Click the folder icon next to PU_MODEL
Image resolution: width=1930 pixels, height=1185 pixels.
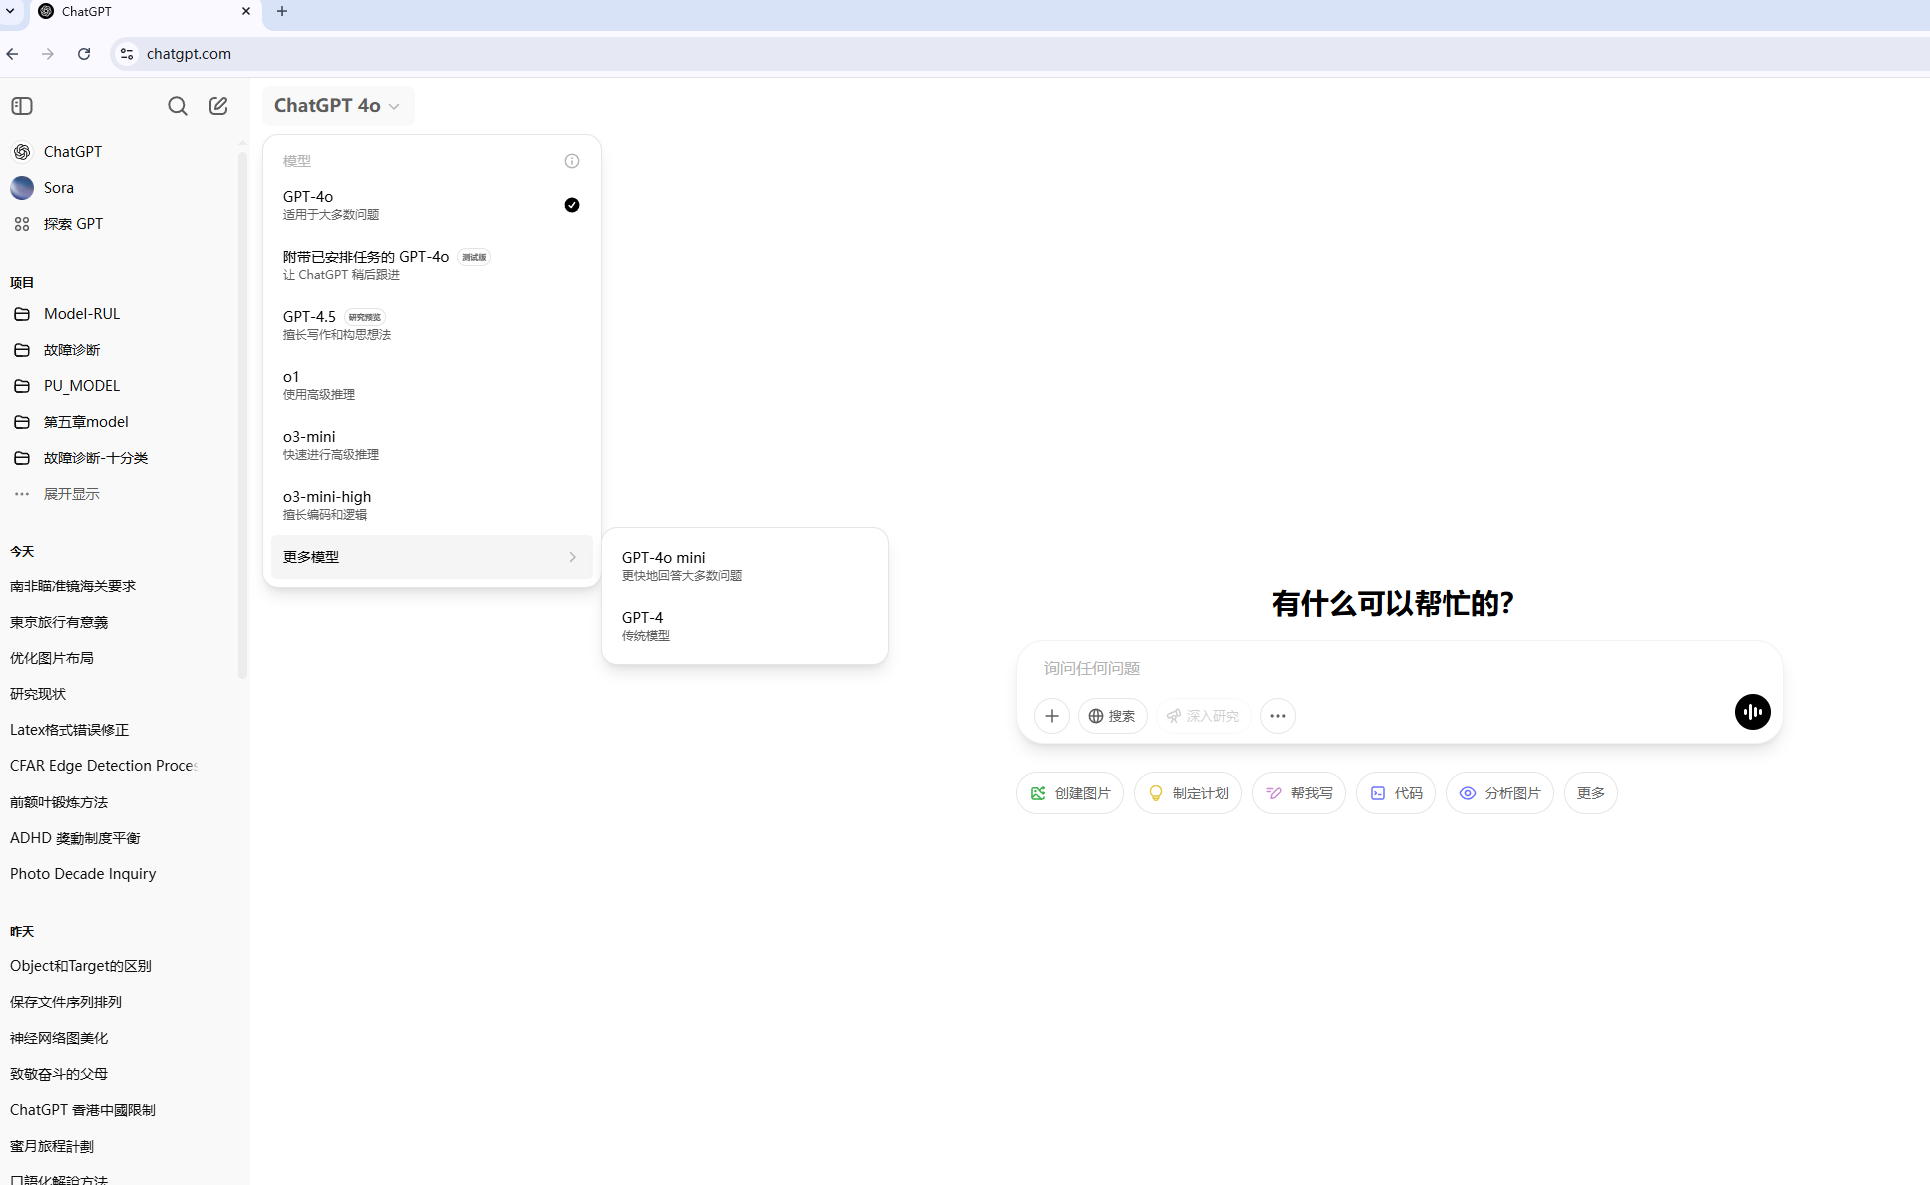click(x=22, y=386)
